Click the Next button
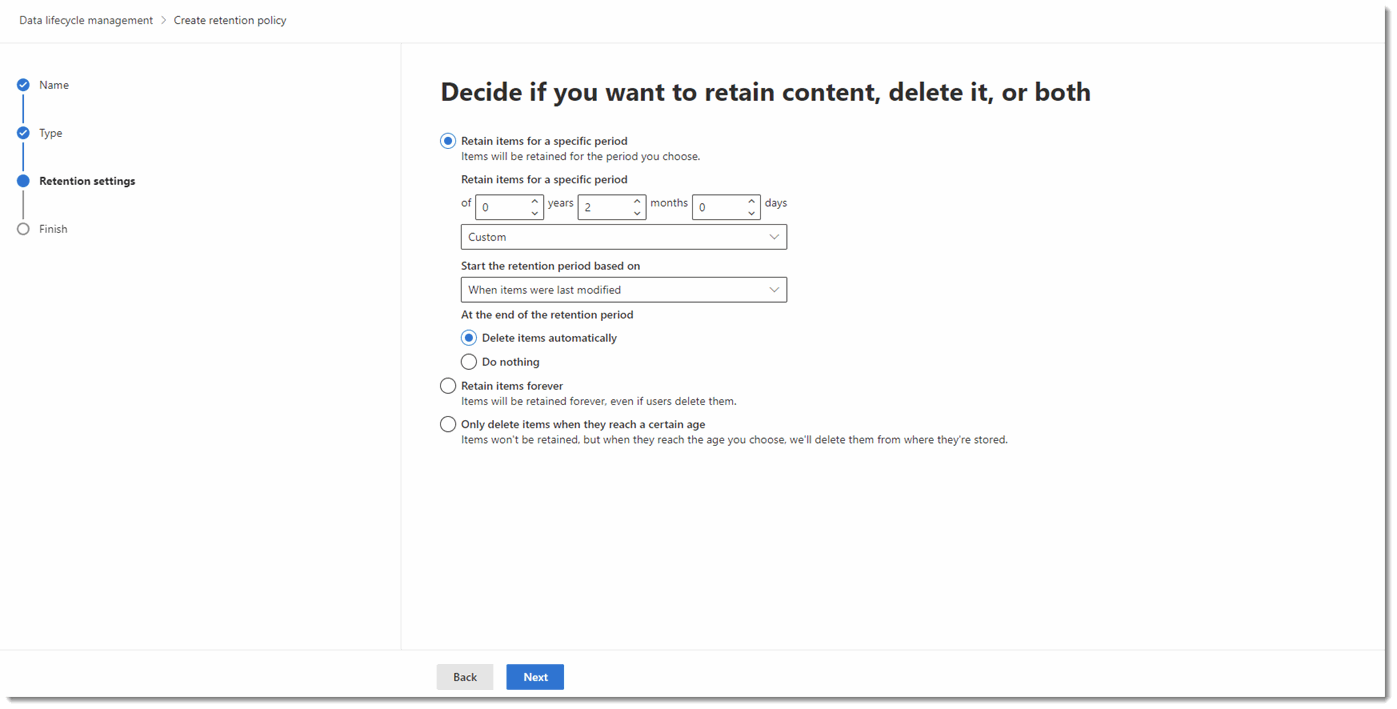The height and width of the screenshot is (709, 1397). [x=535, y=676]
